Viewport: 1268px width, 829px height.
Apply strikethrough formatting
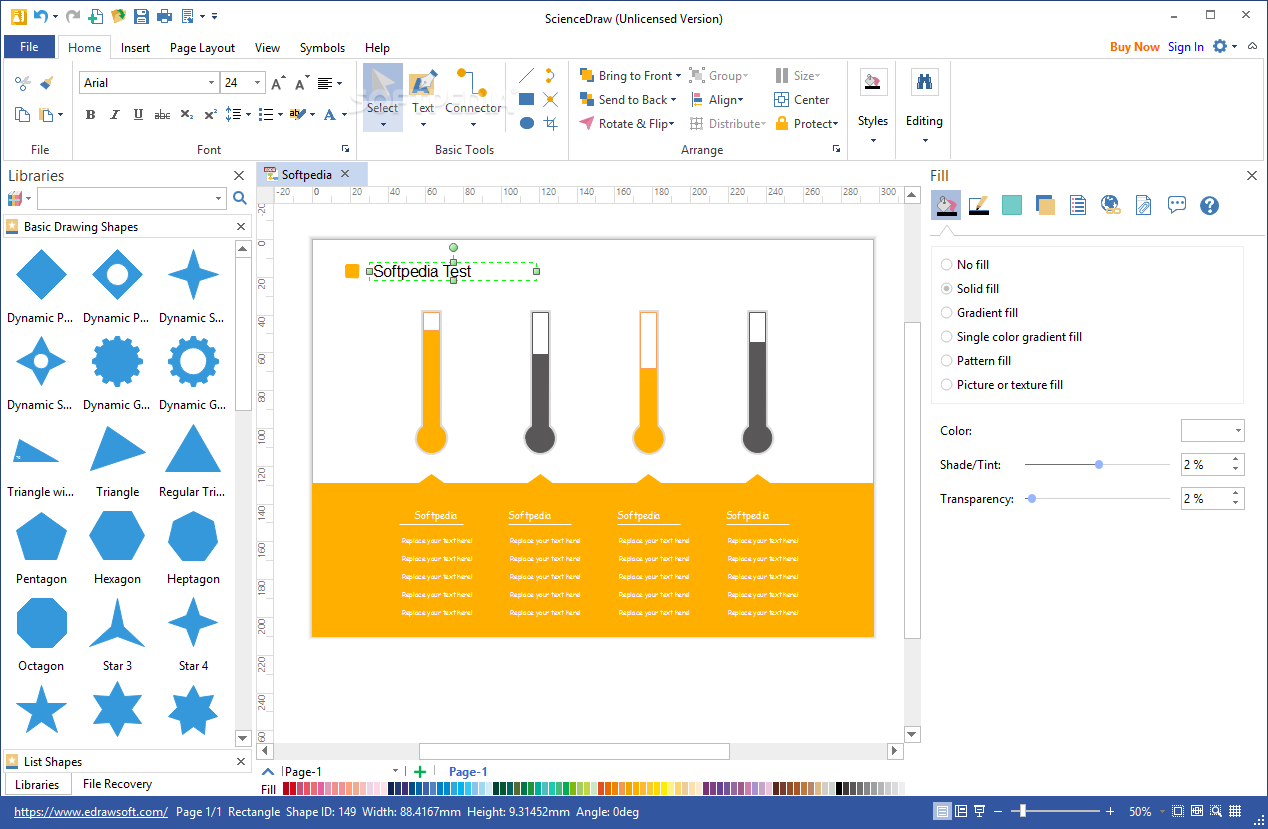point(162,115)
